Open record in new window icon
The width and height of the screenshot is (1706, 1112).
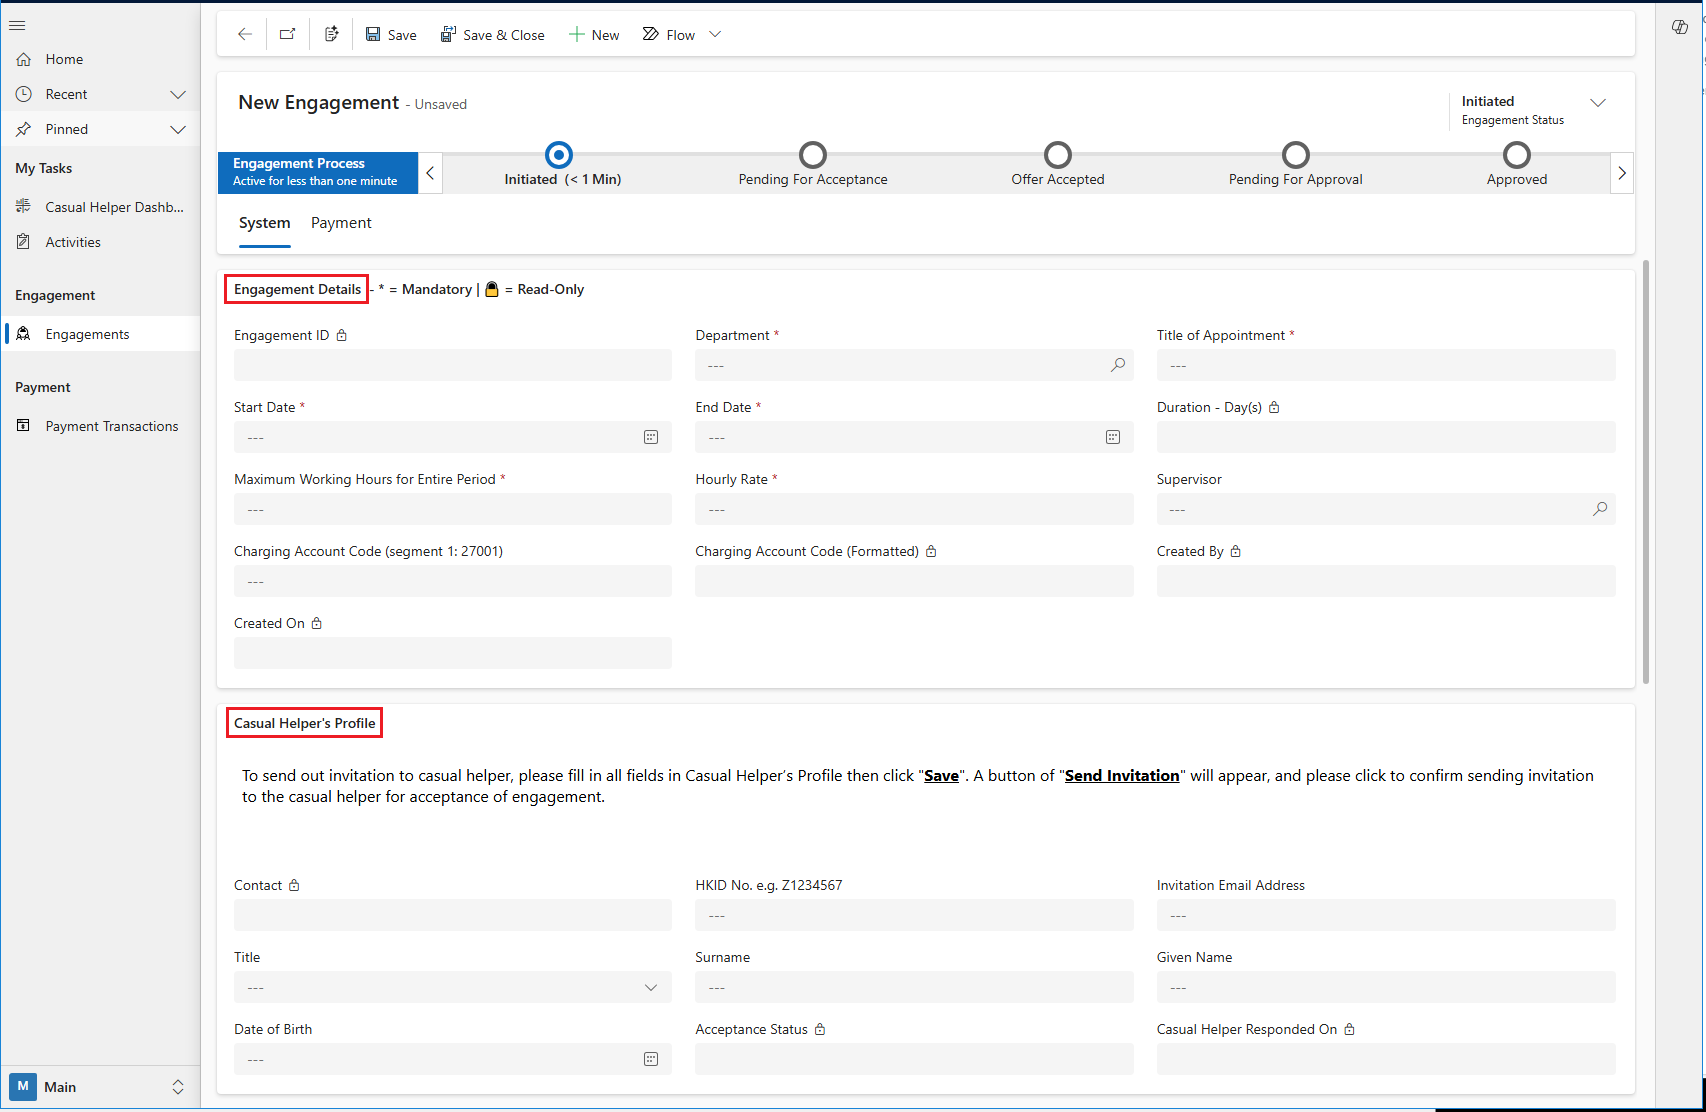[288, 34]
